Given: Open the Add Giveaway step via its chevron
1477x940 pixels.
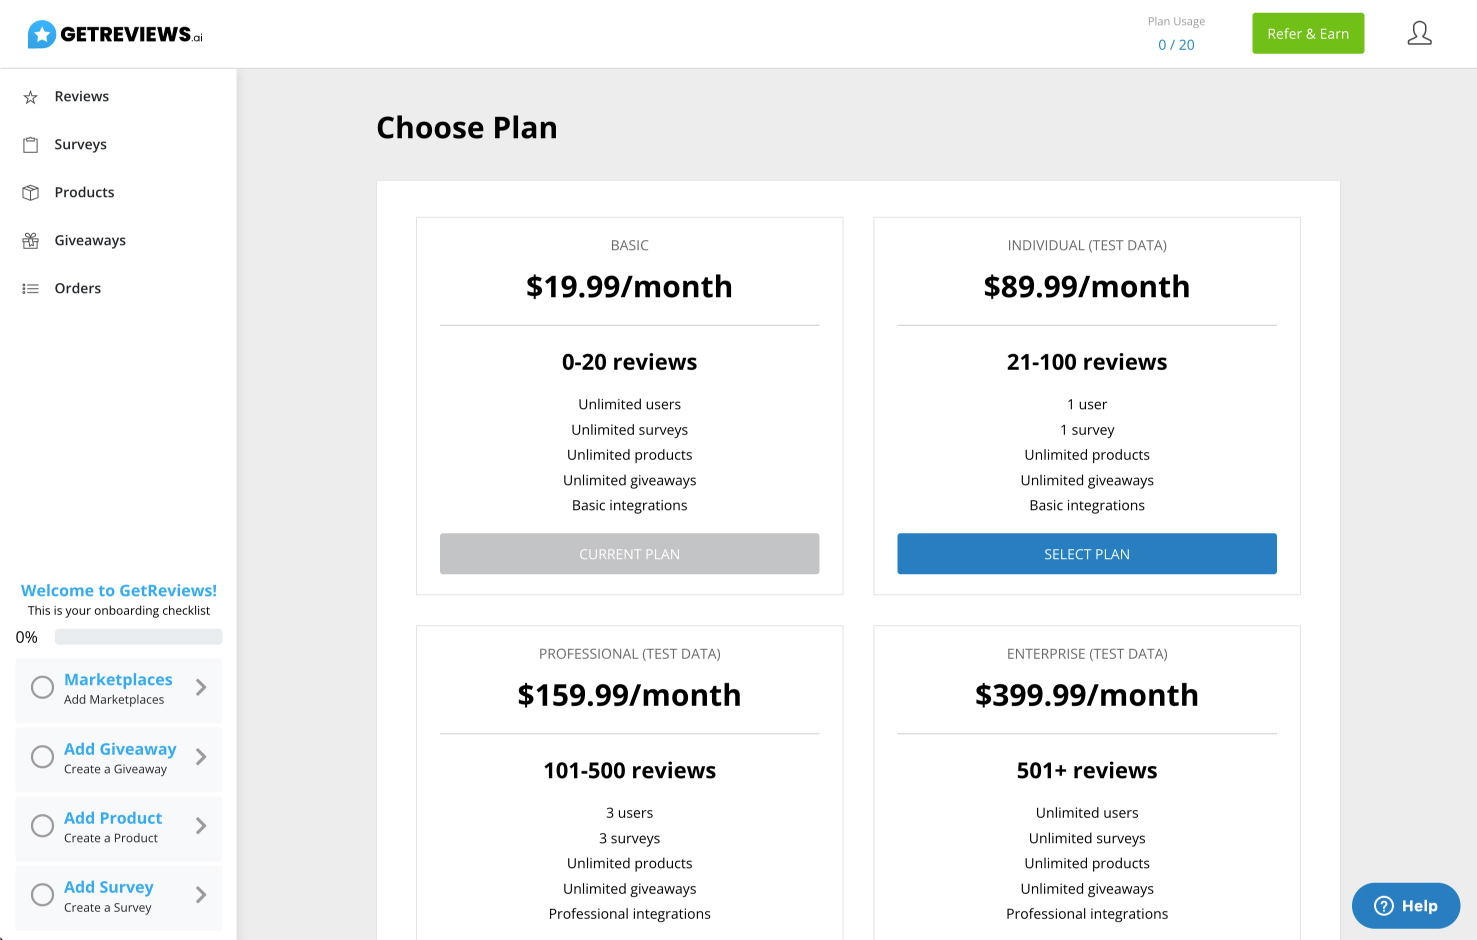Looking at the screenshot, I should click(203, 758).
